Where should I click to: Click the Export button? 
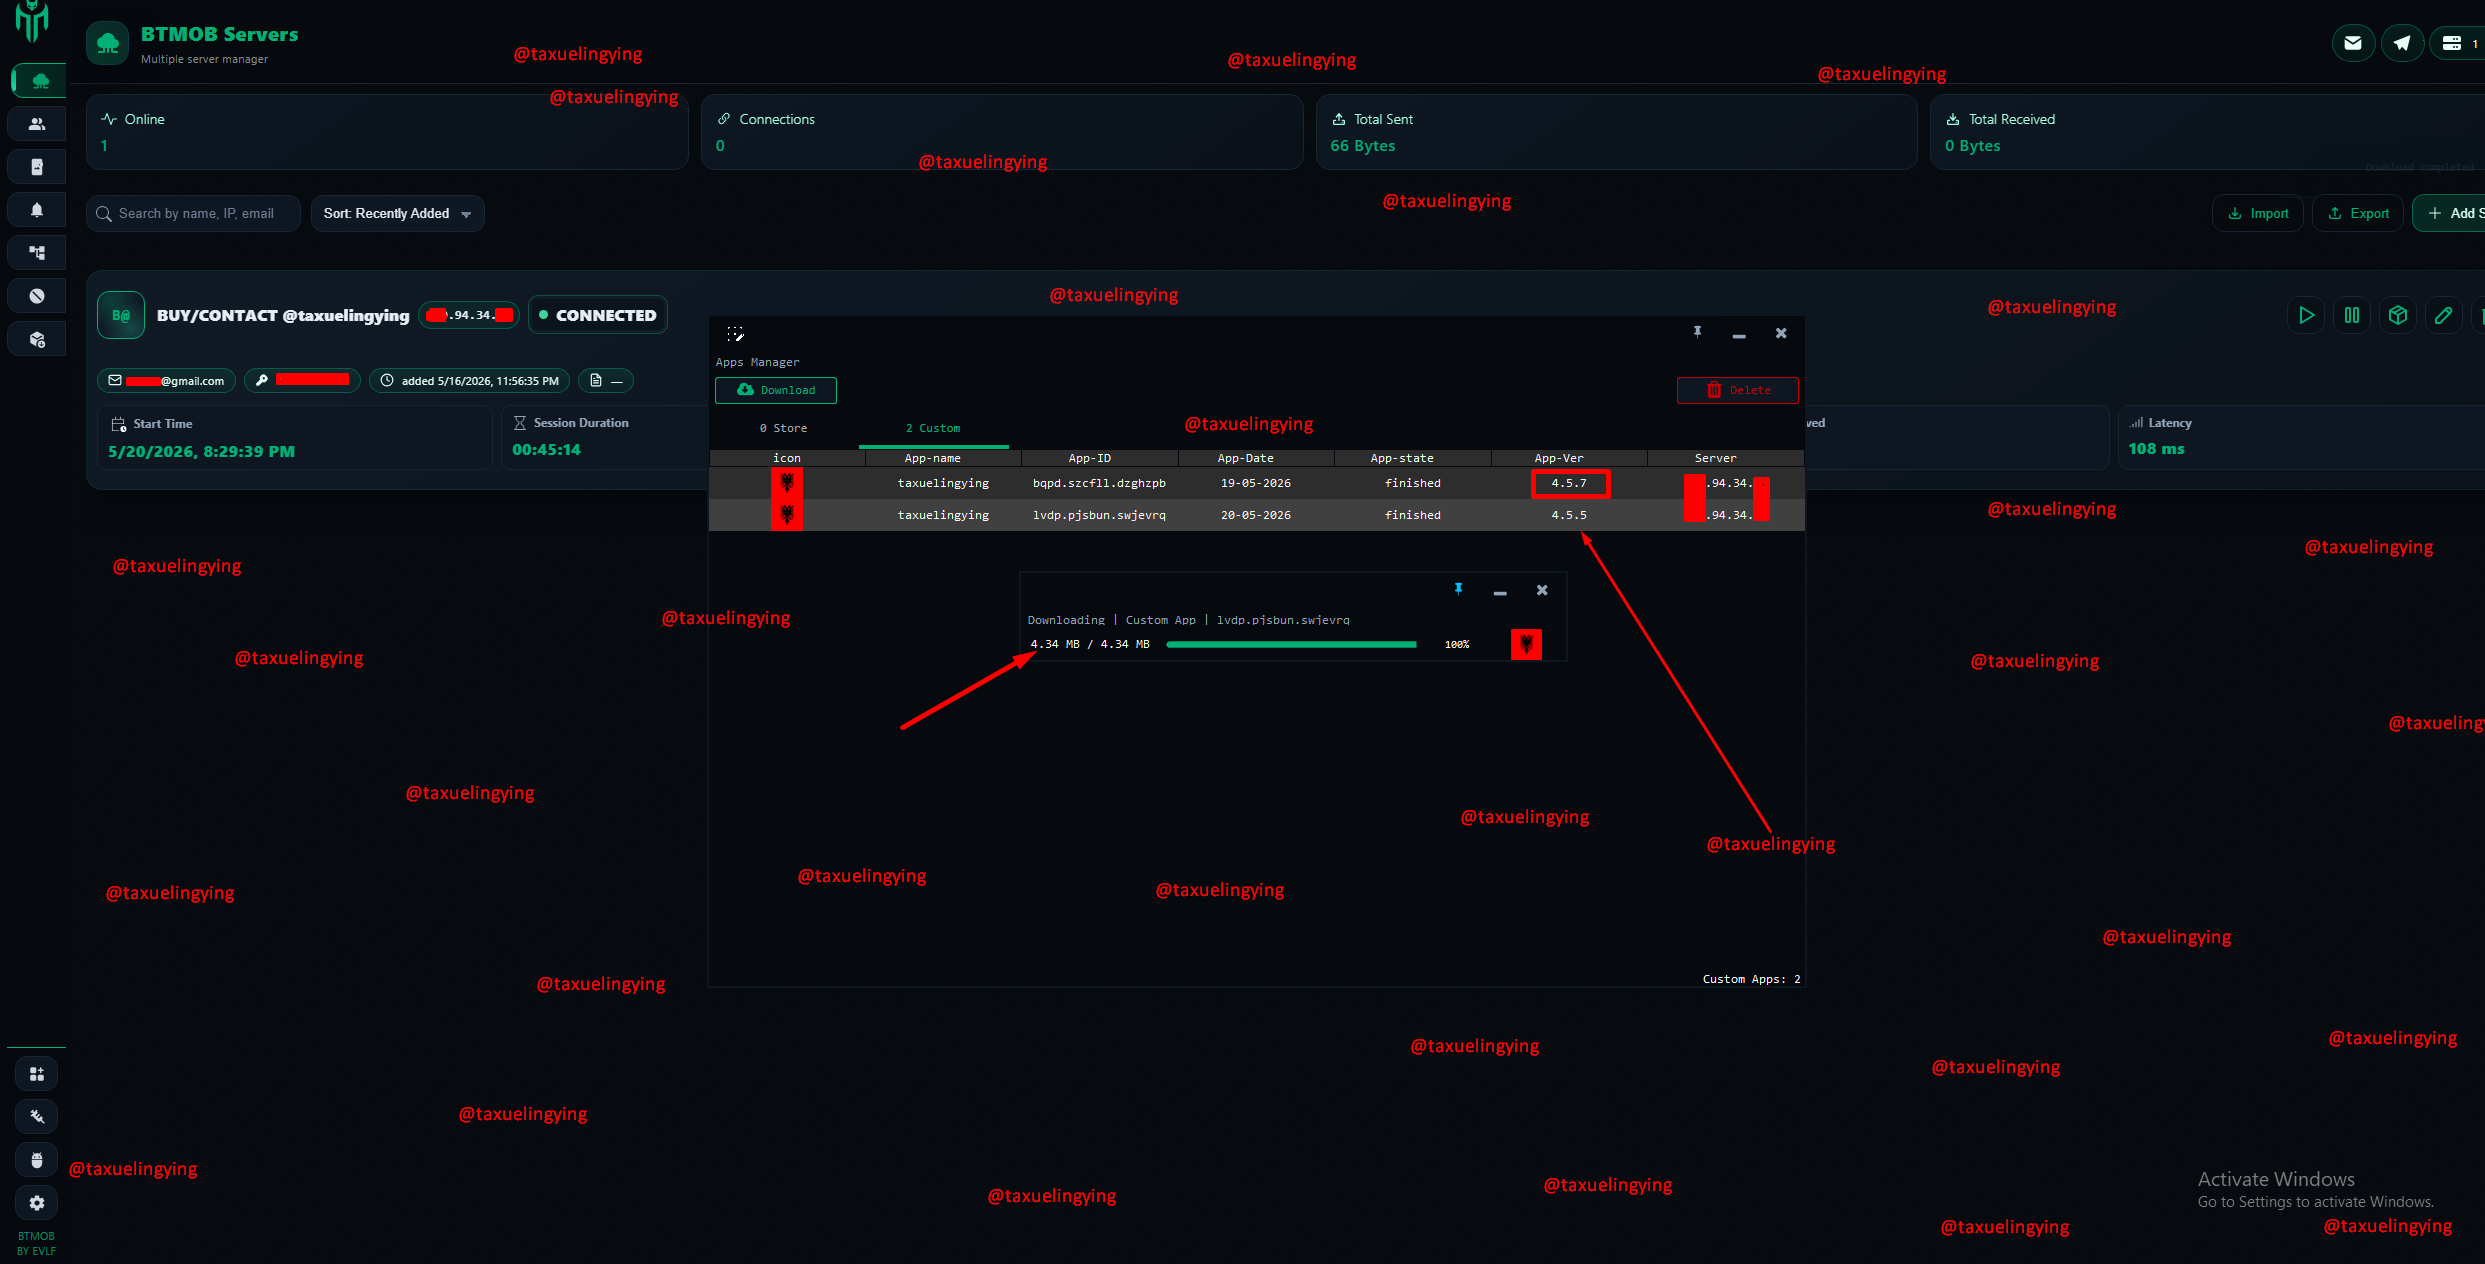[x=2358, y=213]
